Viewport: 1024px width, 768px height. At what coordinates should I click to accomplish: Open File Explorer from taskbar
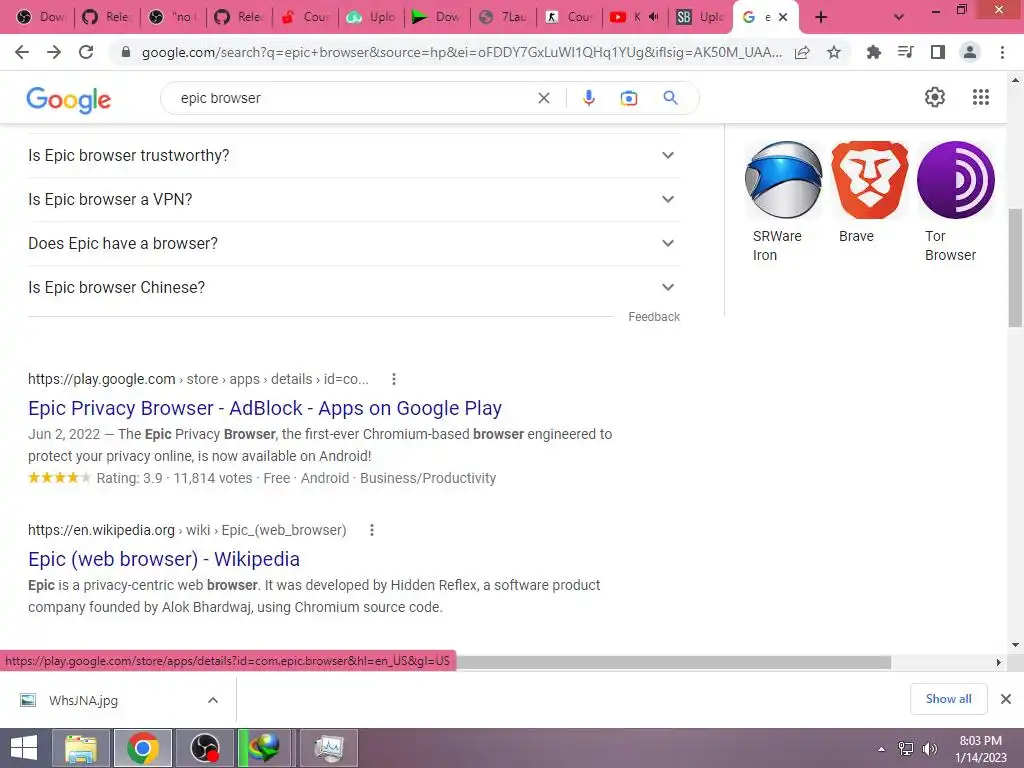pos(82,748)
